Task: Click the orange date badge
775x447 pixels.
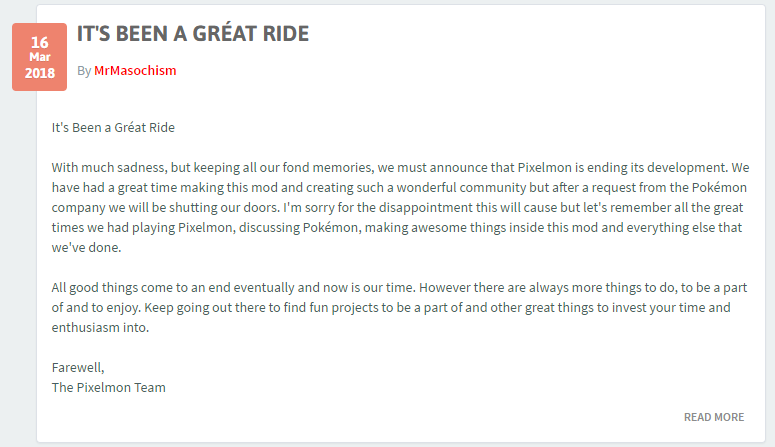Action: (x=40, y=57)
